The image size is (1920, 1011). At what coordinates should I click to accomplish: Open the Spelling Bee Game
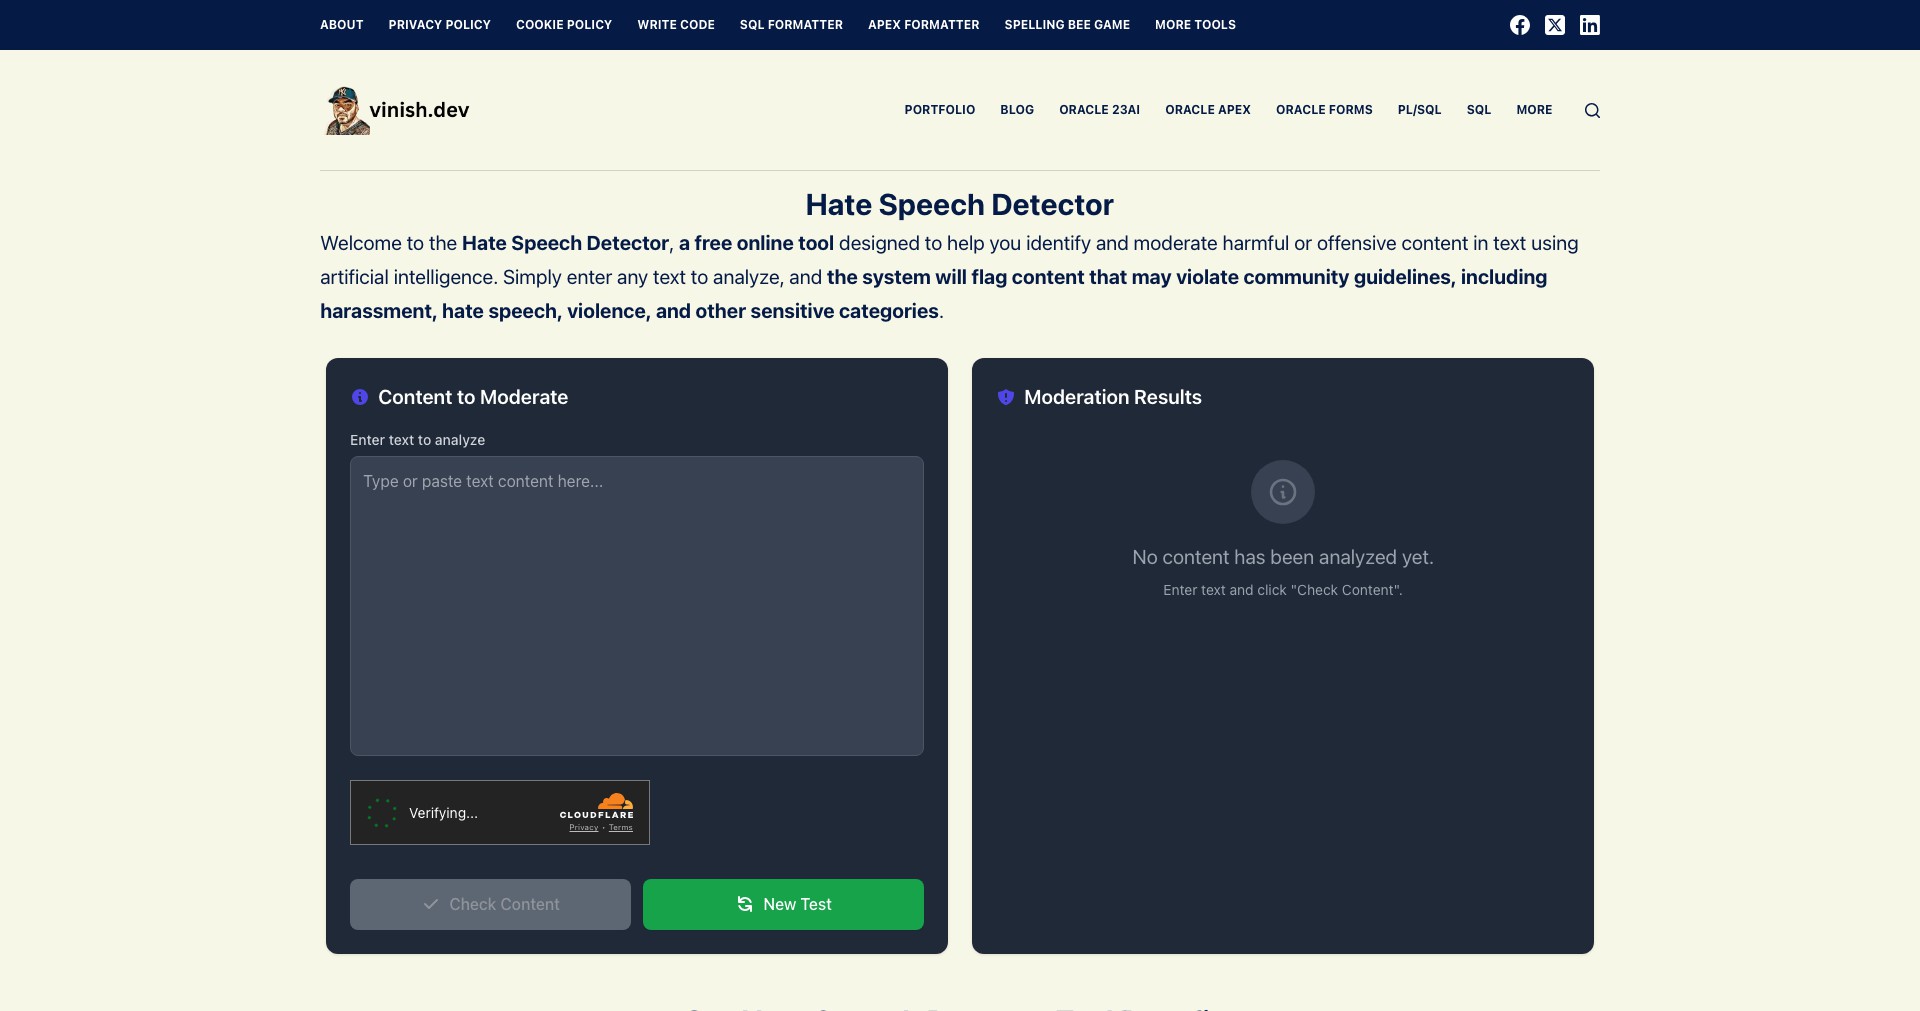[x=1067, y=25]
